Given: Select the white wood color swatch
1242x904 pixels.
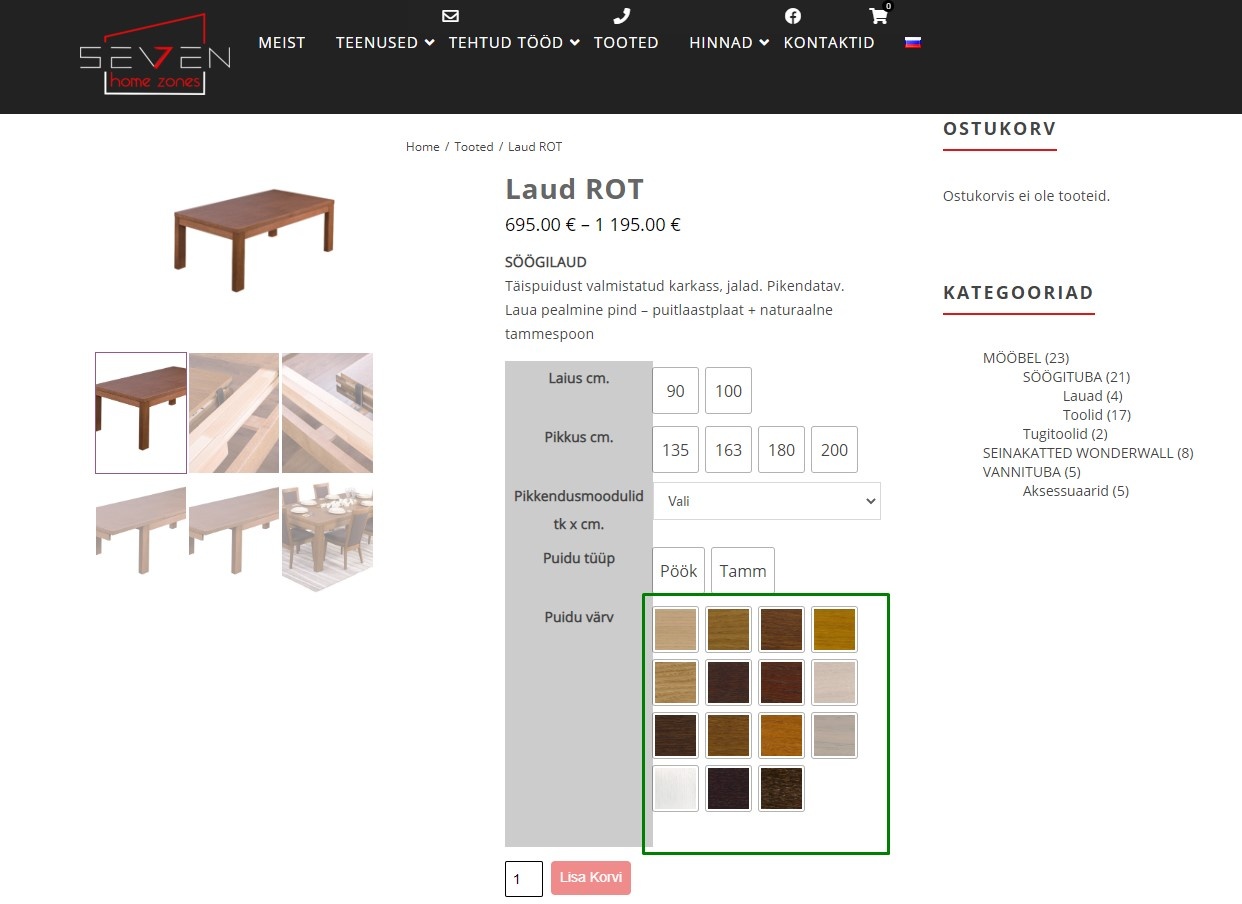Looking at the screenshot, I should (675, 788).
